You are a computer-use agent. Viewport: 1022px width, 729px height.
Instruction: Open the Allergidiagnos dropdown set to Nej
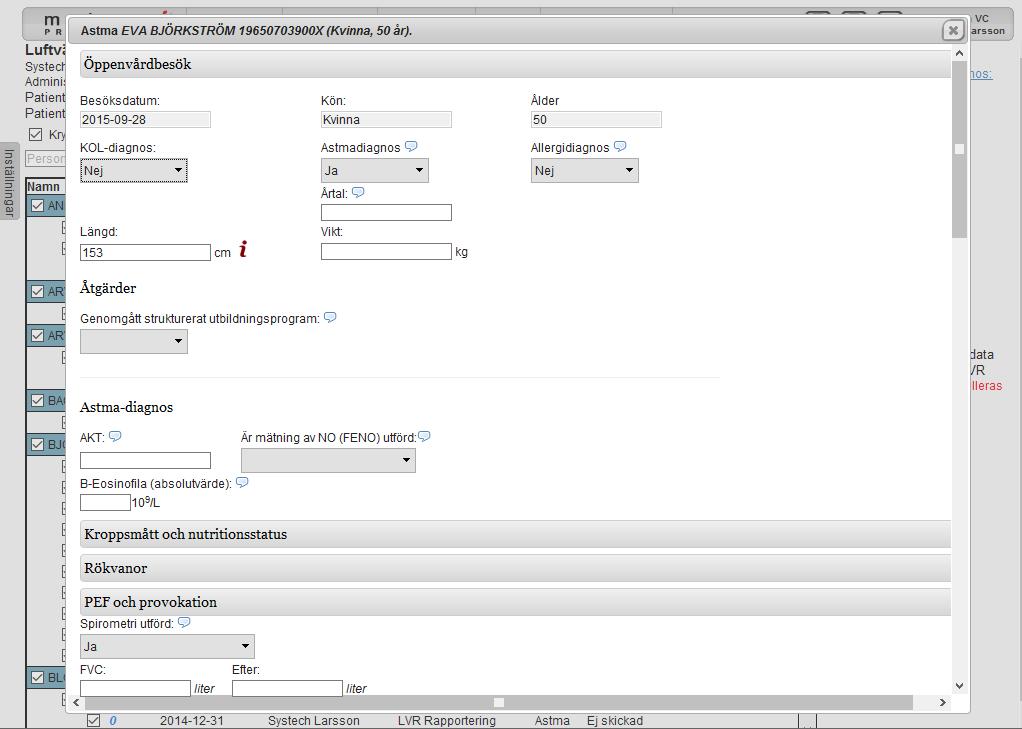[585, 170]
